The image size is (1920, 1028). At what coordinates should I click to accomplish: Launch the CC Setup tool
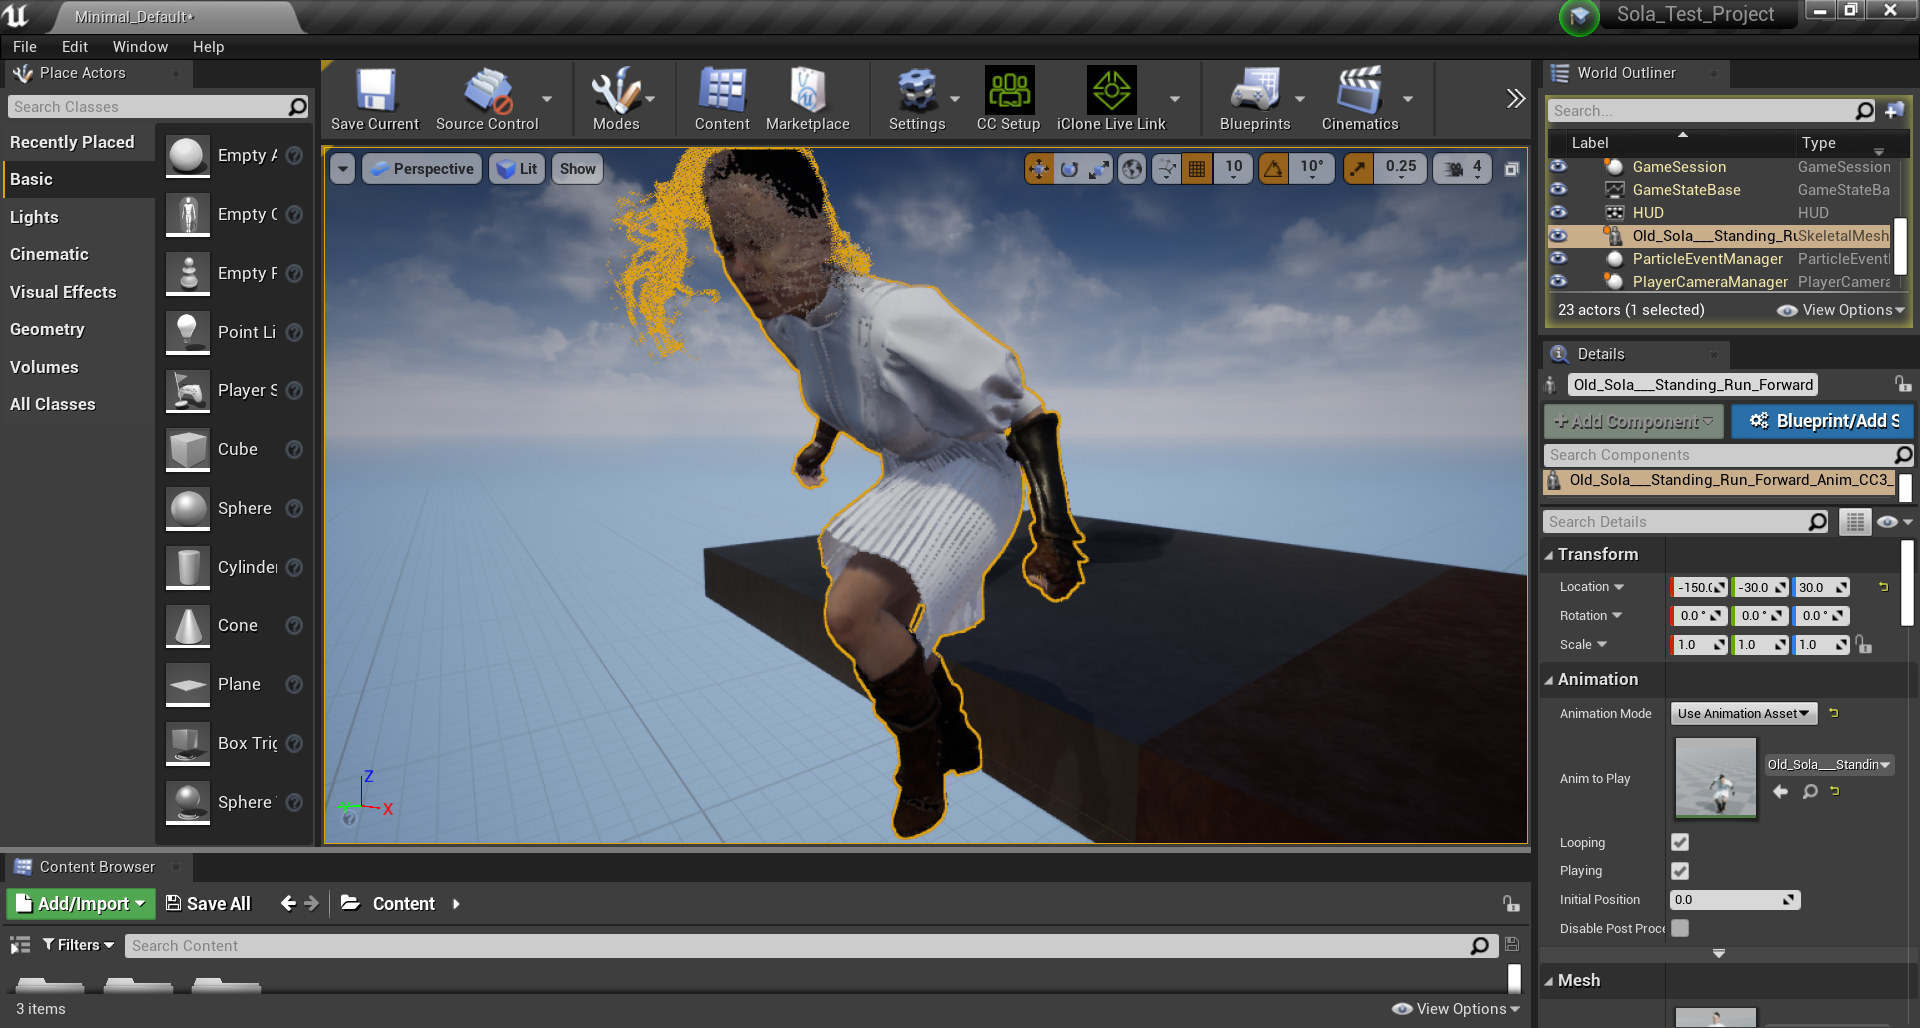pyautogui.click(x=1008, y=99)
